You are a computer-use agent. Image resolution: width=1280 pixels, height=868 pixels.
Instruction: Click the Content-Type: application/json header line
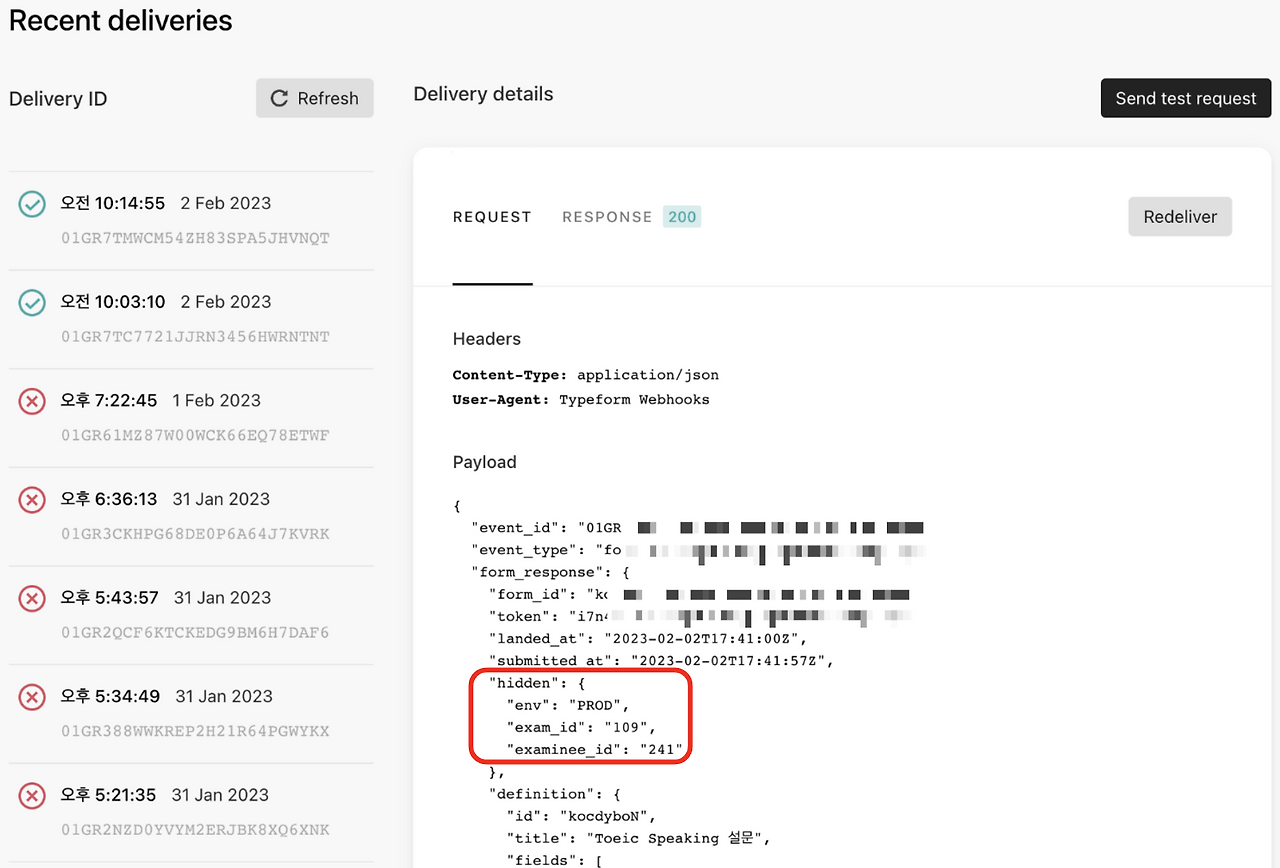tap(586, 375)
